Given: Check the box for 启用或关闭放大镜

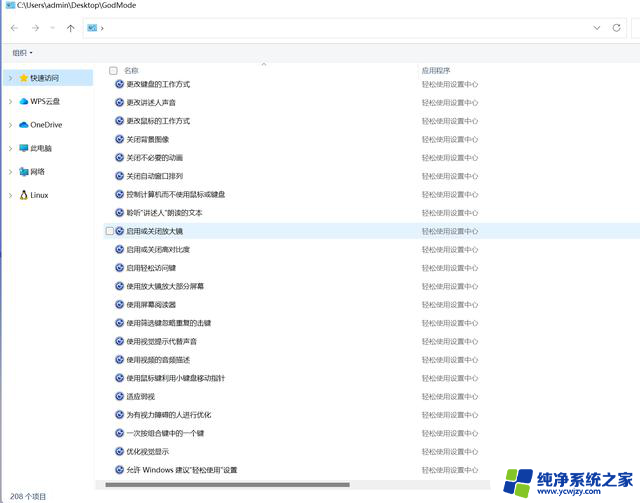Looking at the screenshot, I should (109, 231).
